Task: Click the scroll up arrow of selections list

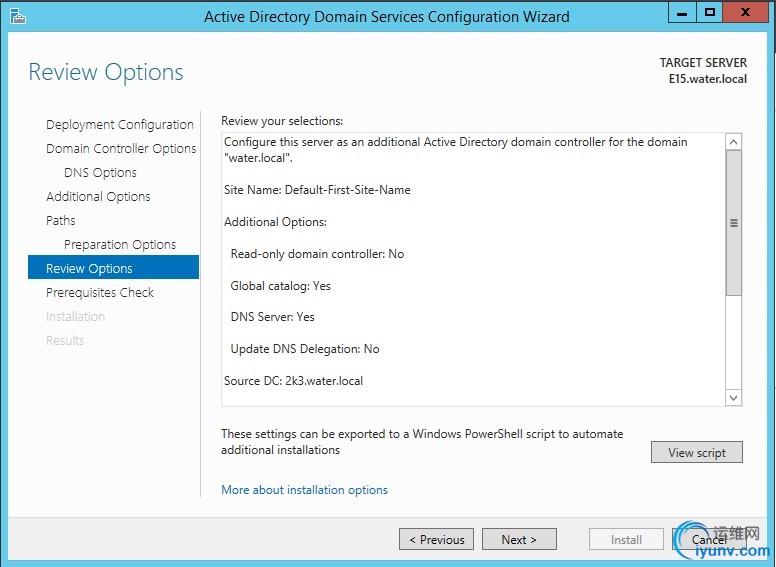Action: pyautogui.click(x=734, y=142)
